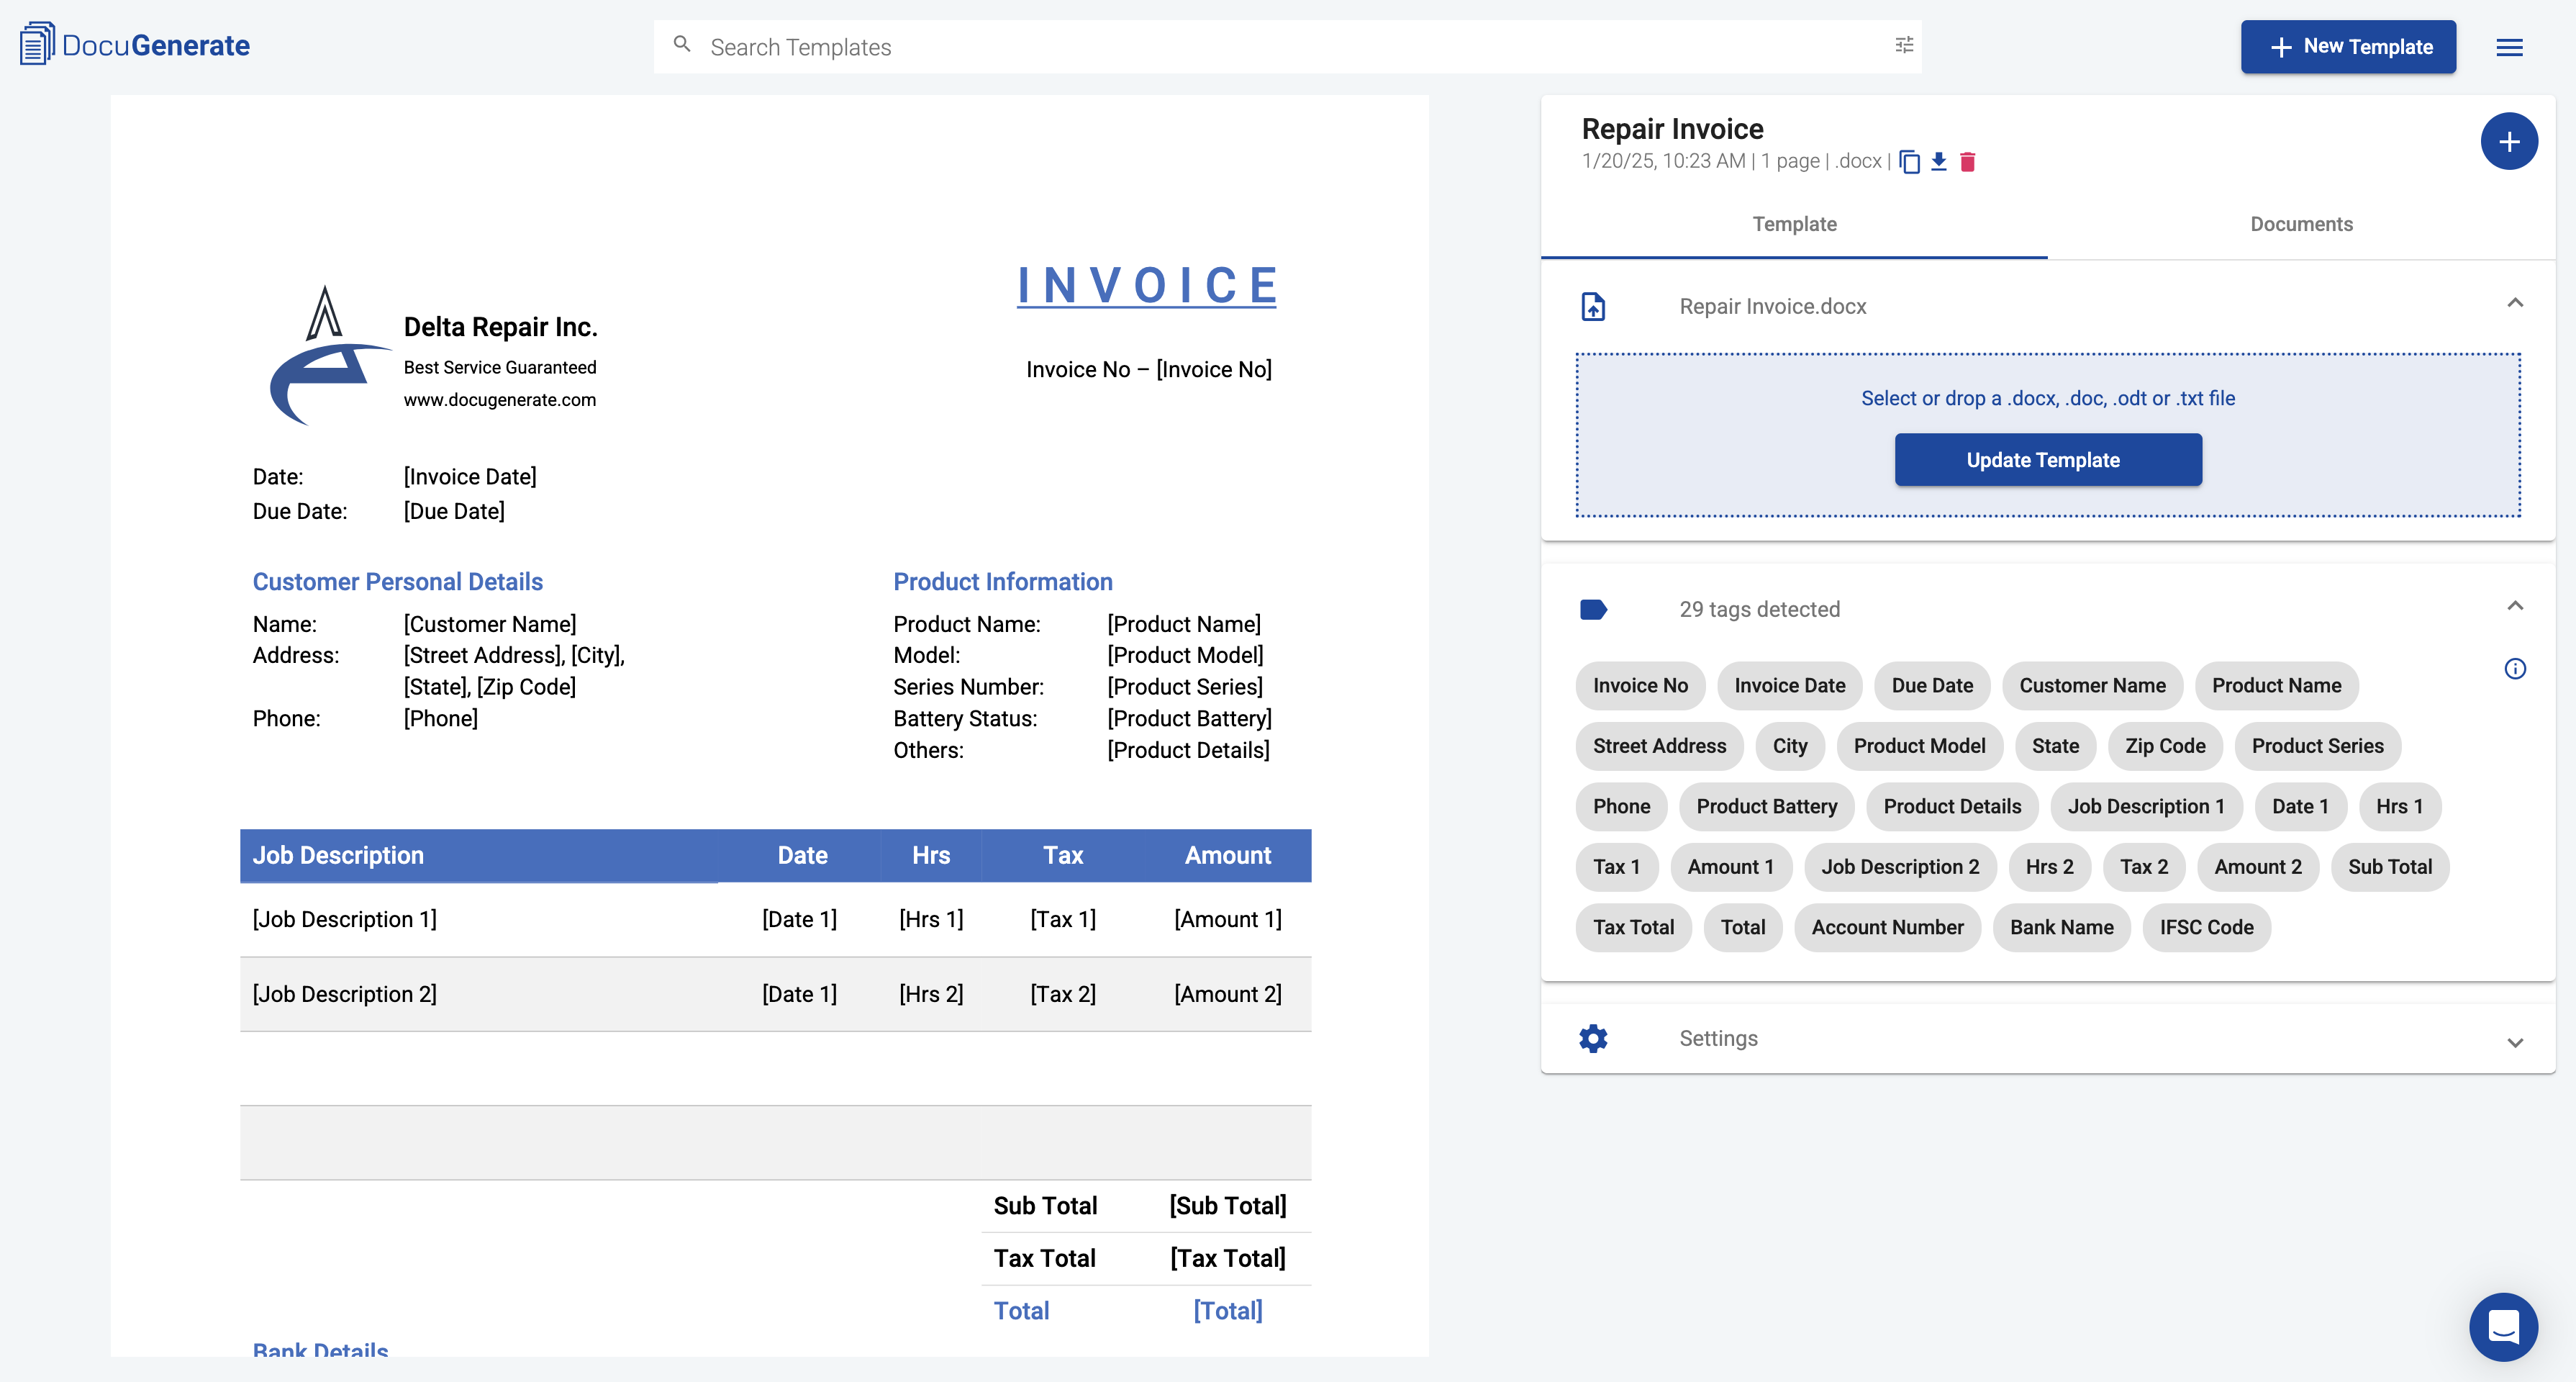This screenshot has width=2576, height=1382.
Task: Click the IFSC Code tag chip
Action: (2205, 928)
